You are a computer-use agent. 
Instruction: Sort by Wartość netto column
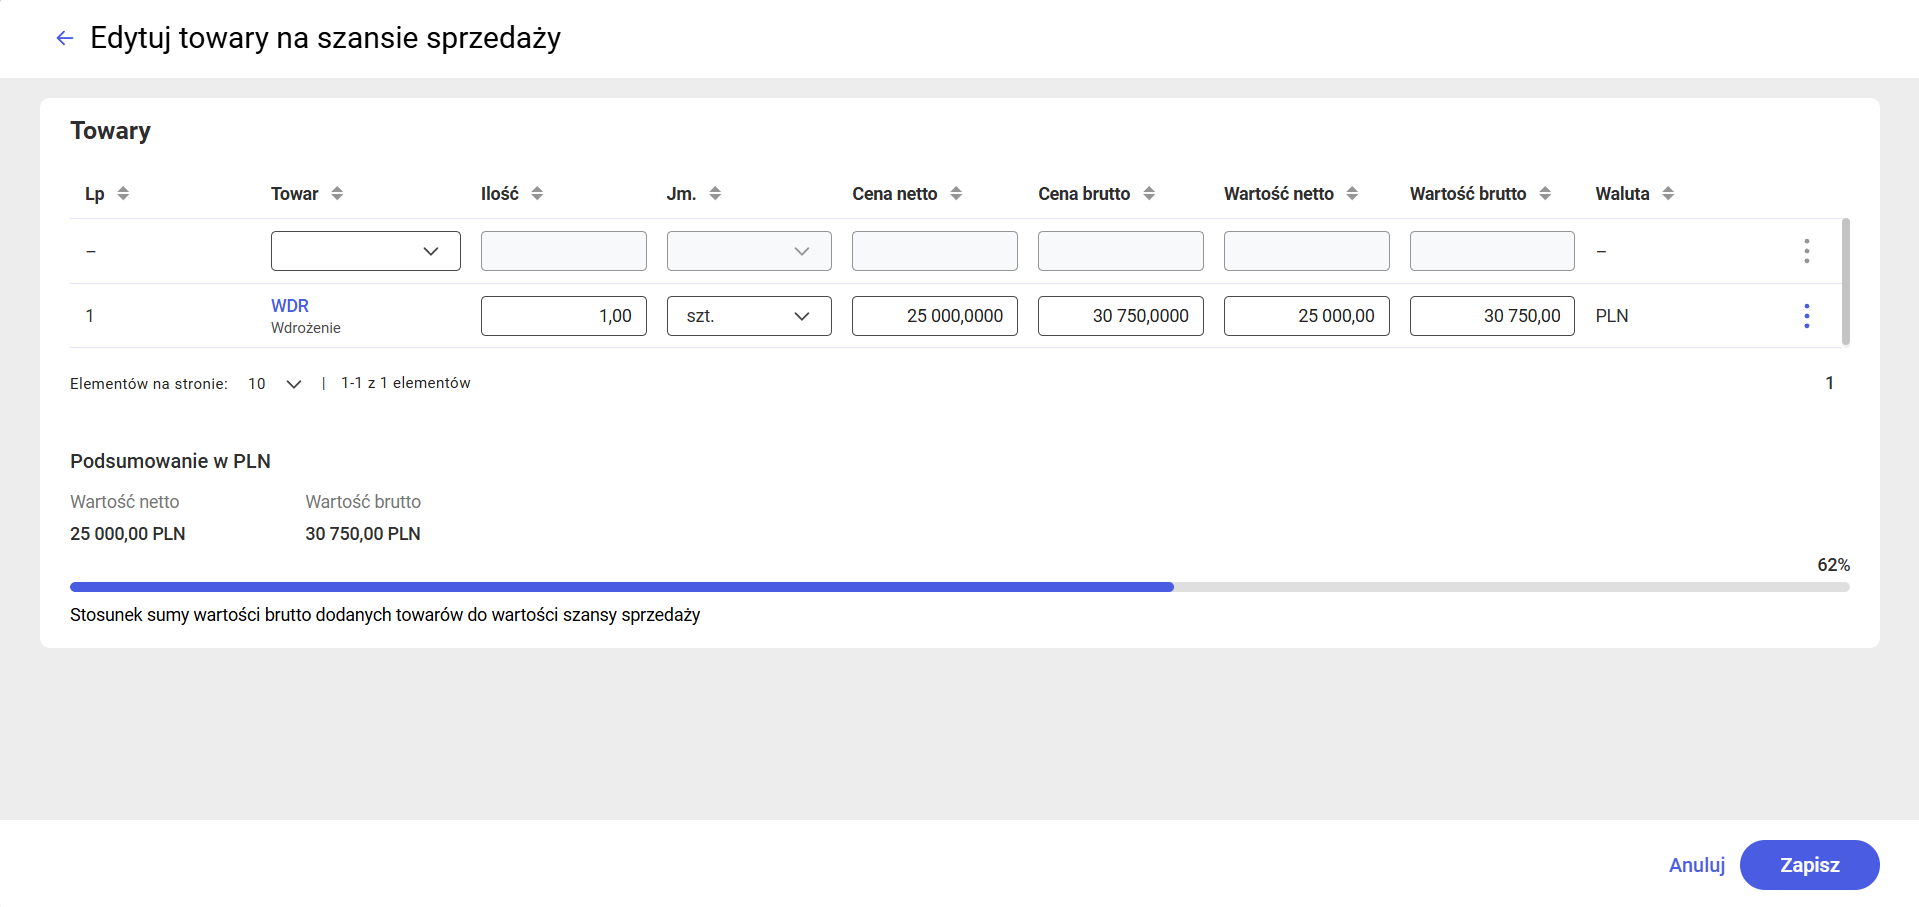(x=1352, y=193)
